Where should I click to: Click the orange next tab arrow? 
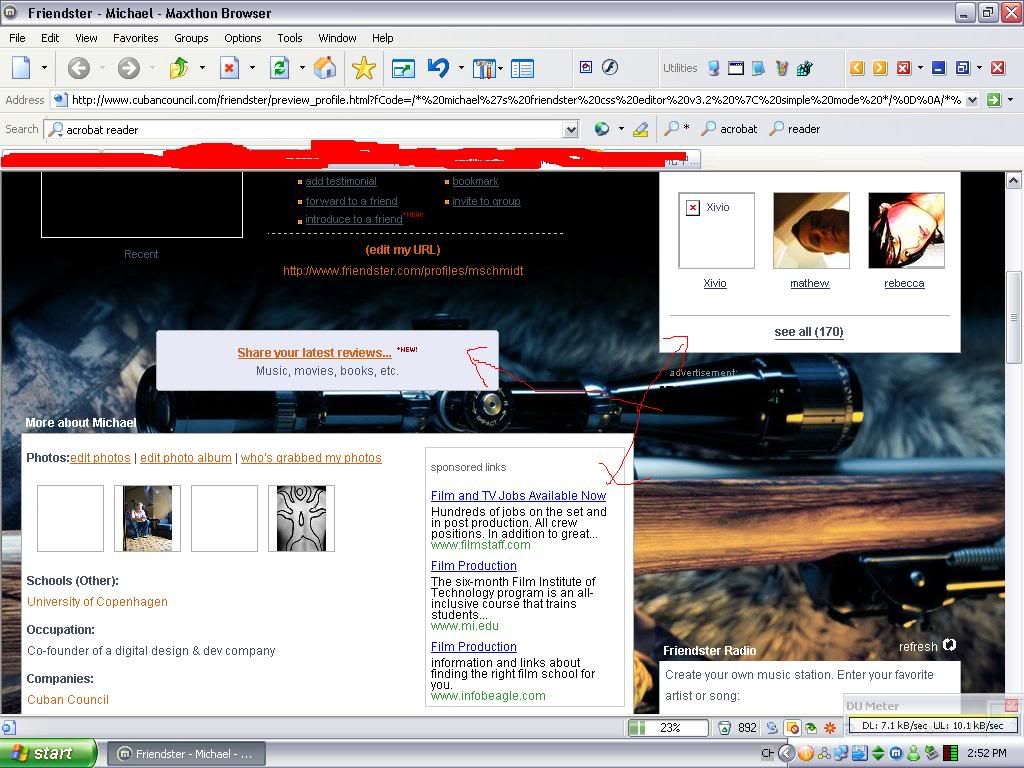[x=880, y=68]
